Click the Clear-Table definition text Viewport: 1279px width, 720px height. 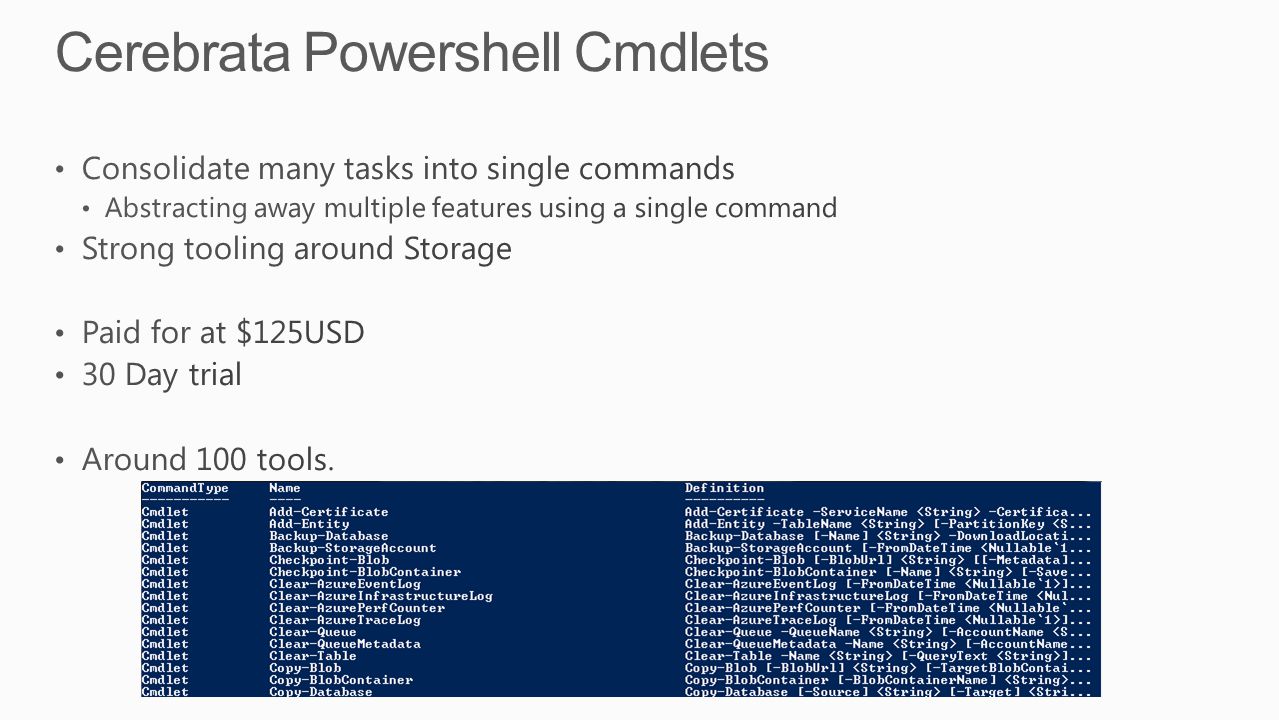point(888,656)
